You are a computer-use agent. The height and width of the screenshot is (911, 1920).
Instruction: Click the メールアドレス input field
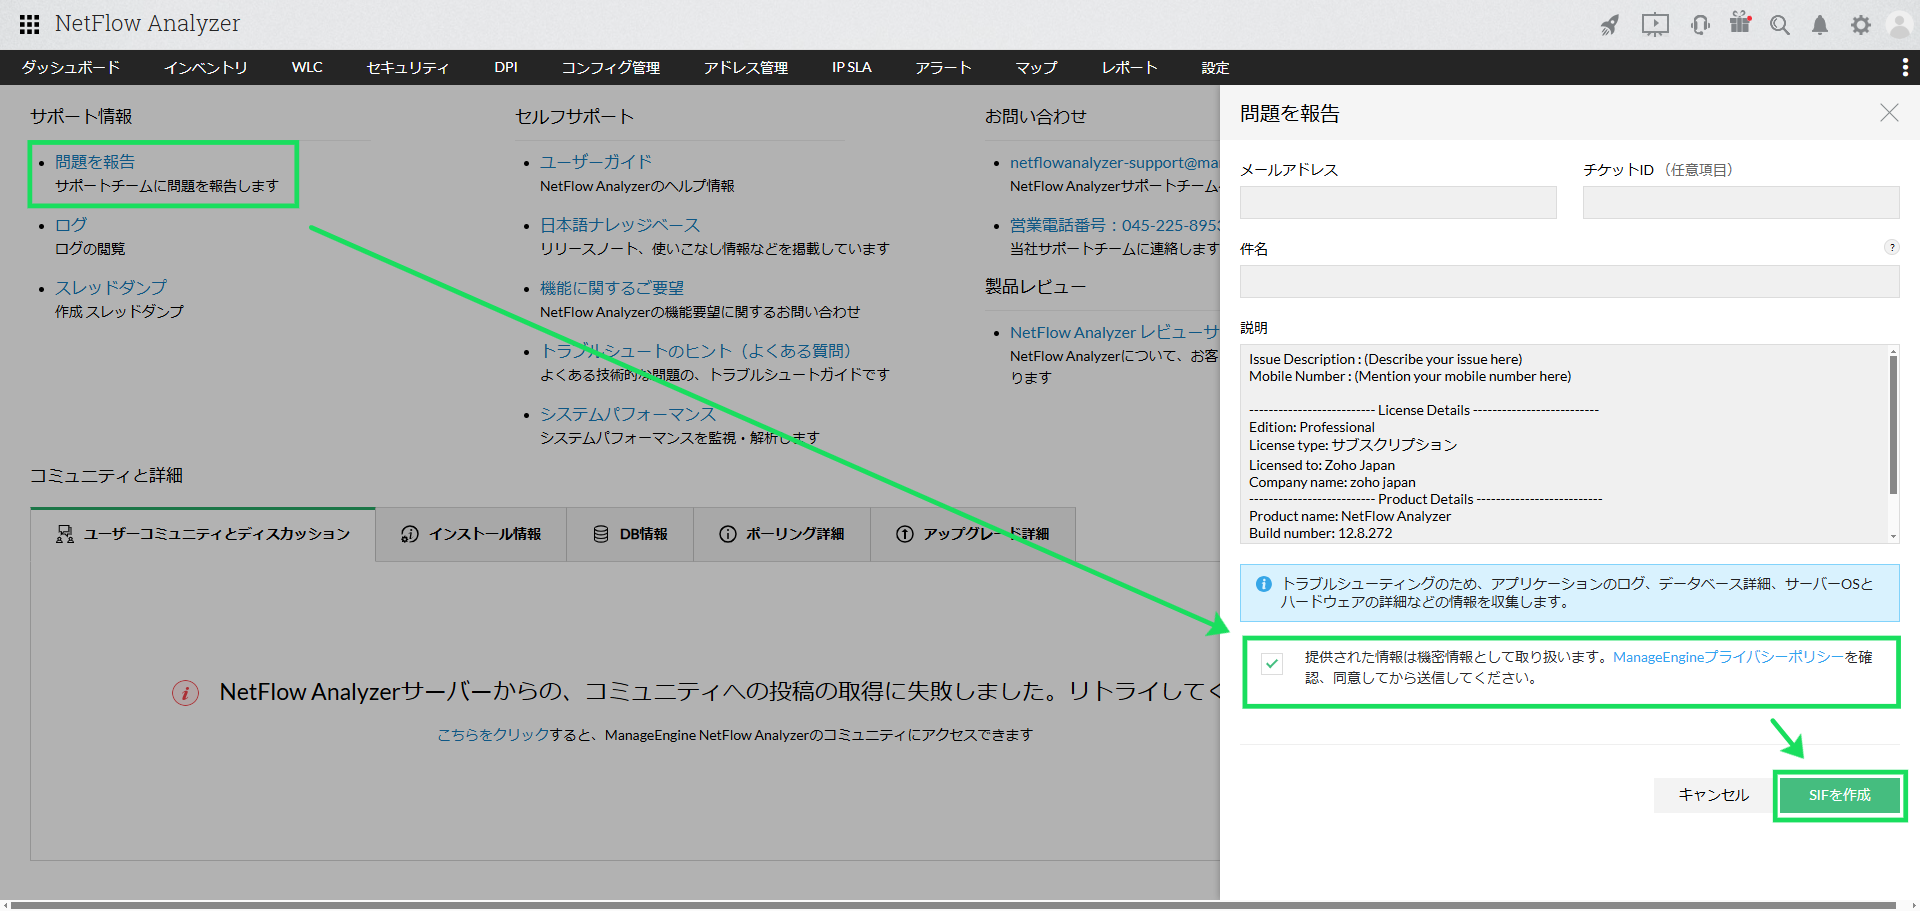(1397, 202)
